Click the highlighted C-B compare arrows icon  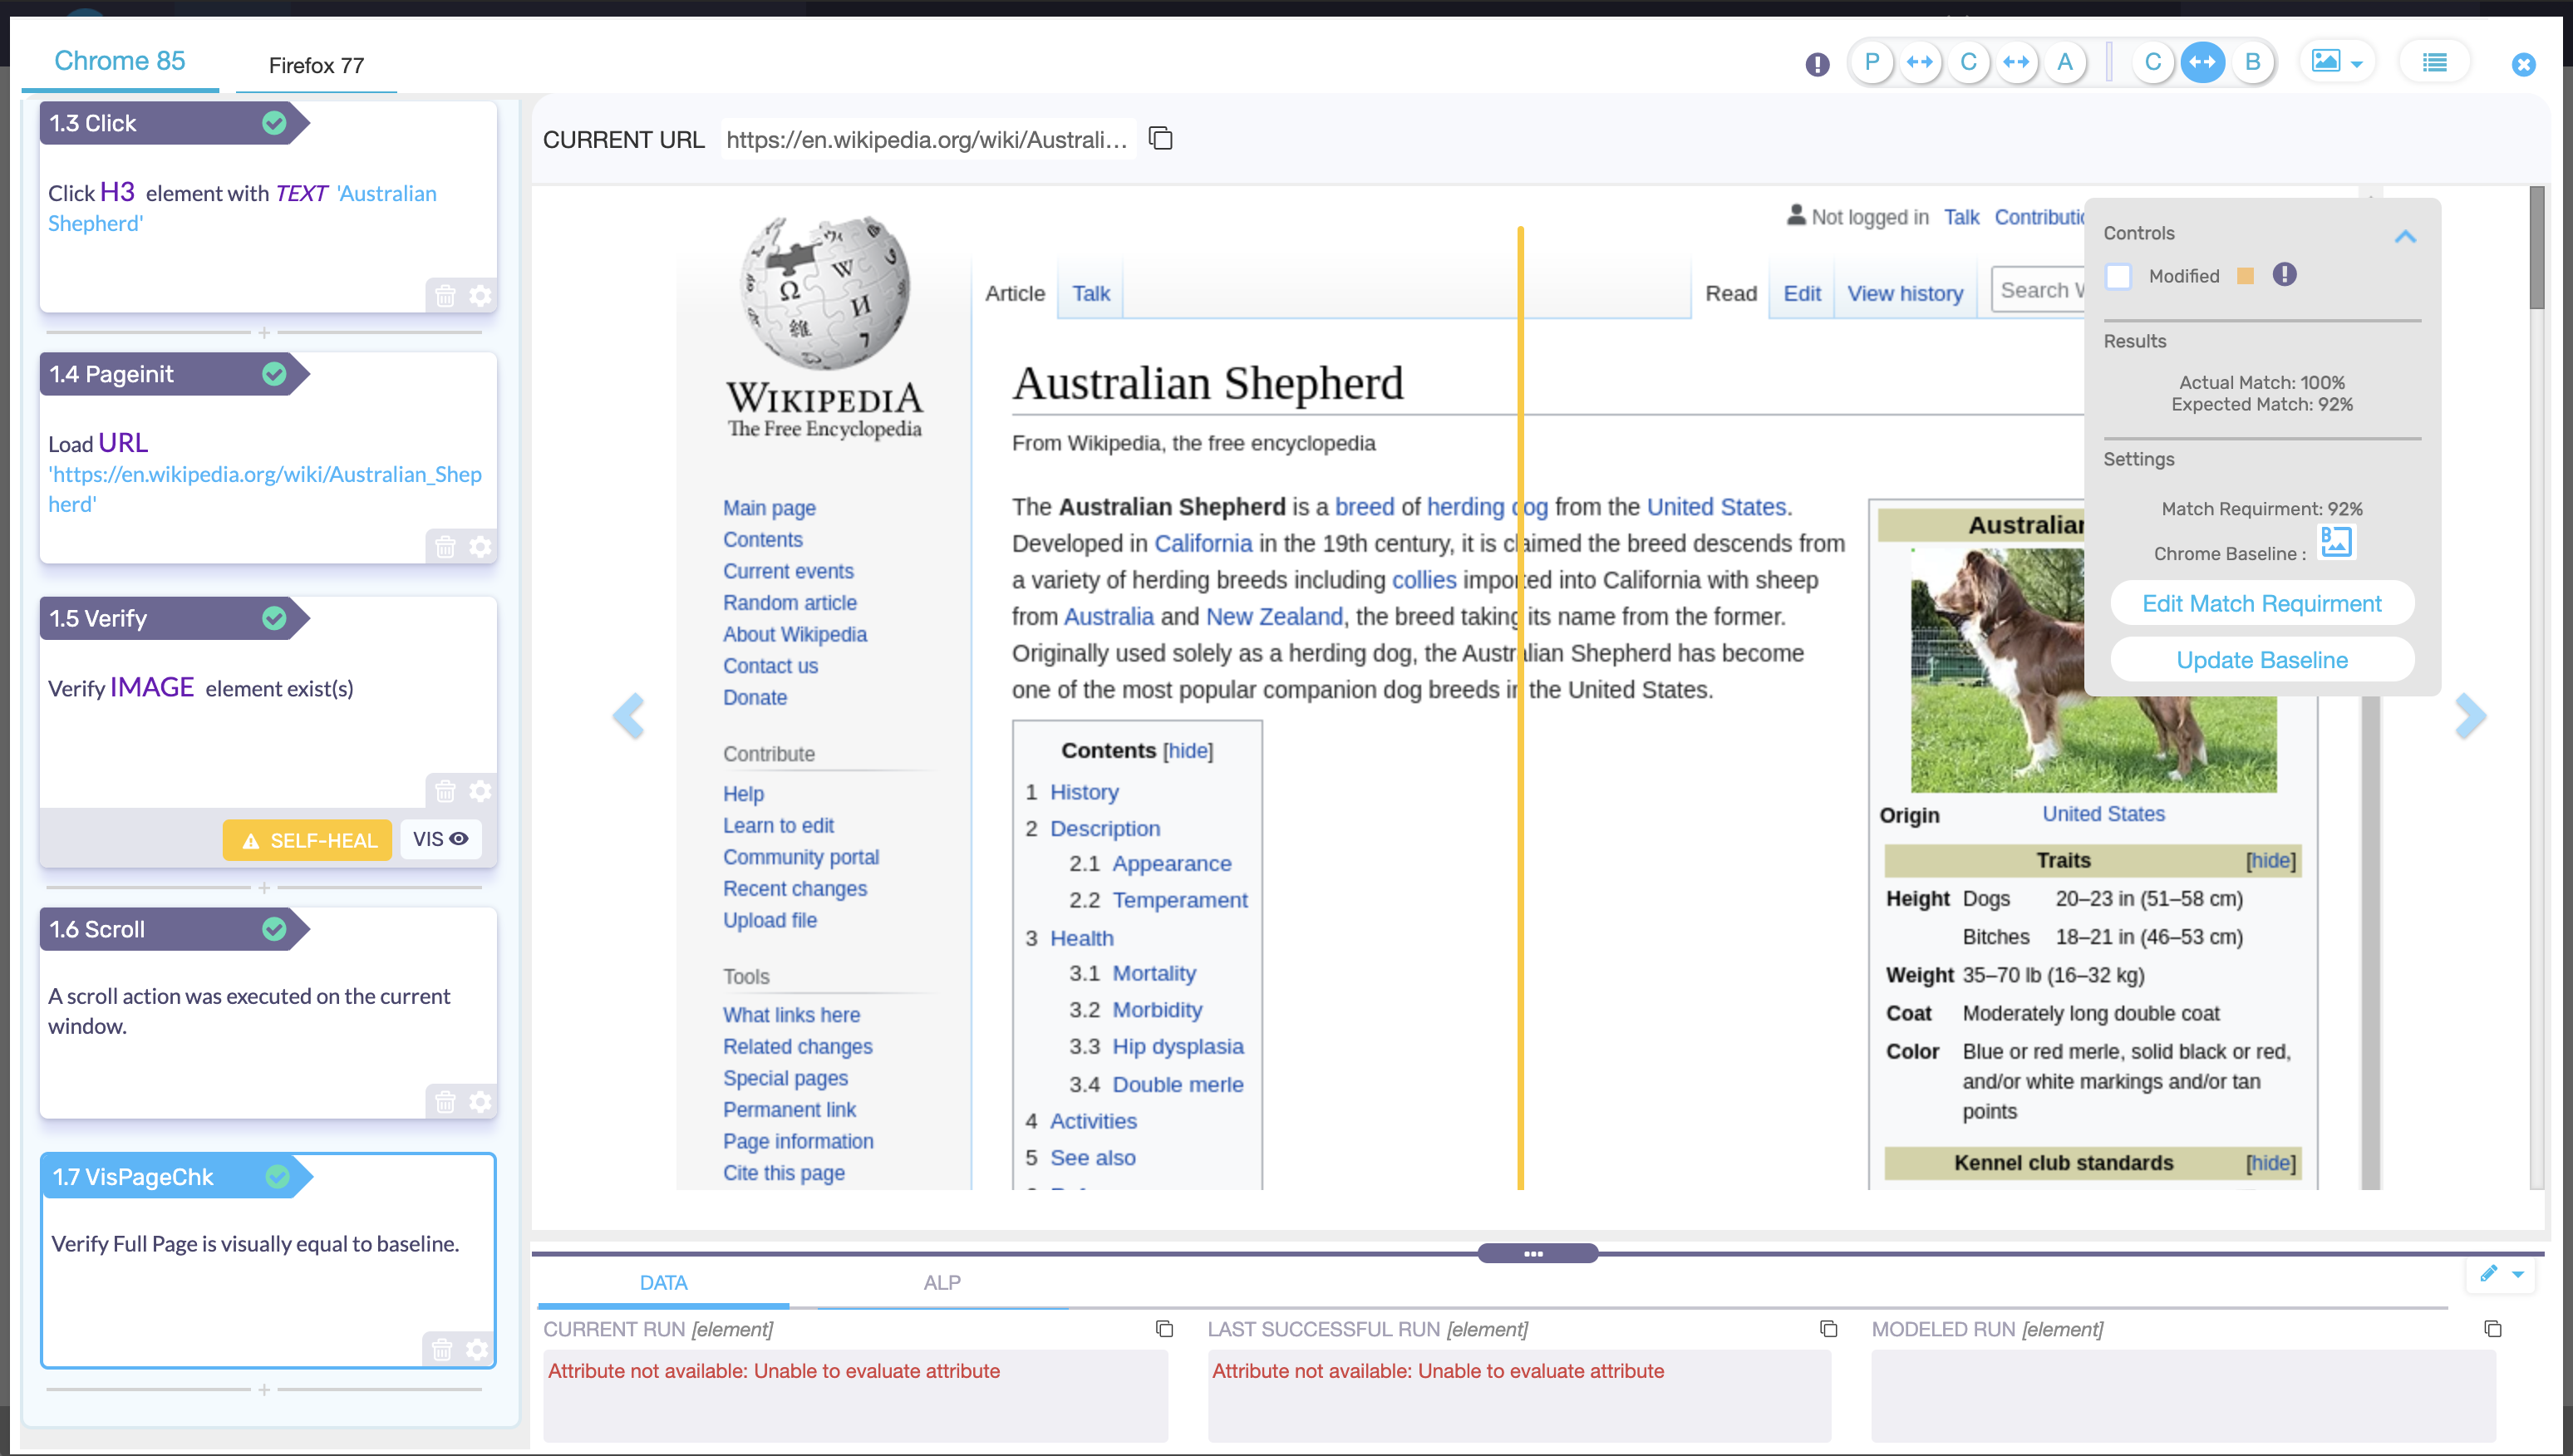pos(2202,63)
